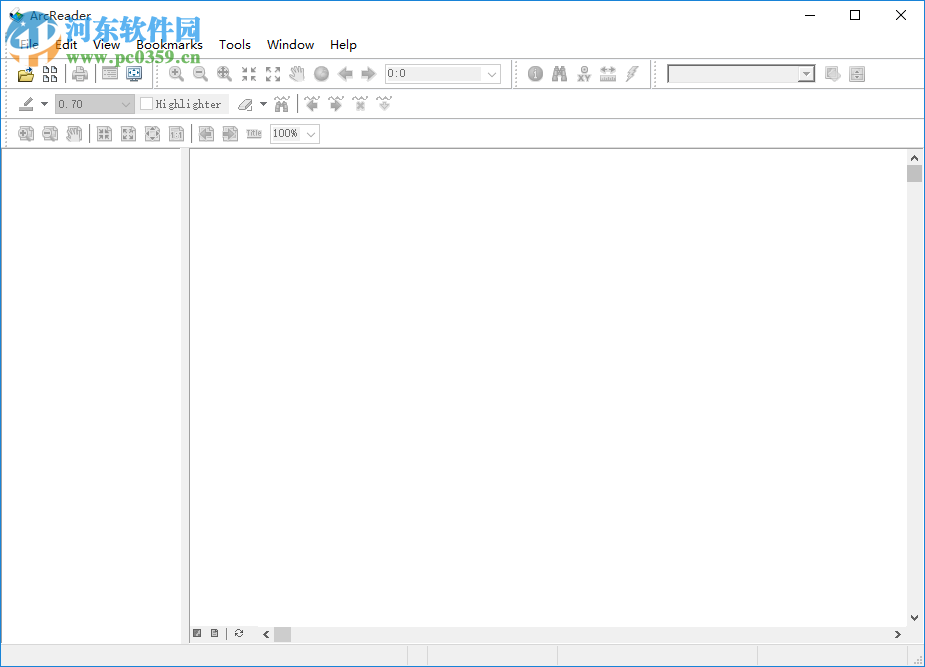Select the Identify tool

coord(535,73)
